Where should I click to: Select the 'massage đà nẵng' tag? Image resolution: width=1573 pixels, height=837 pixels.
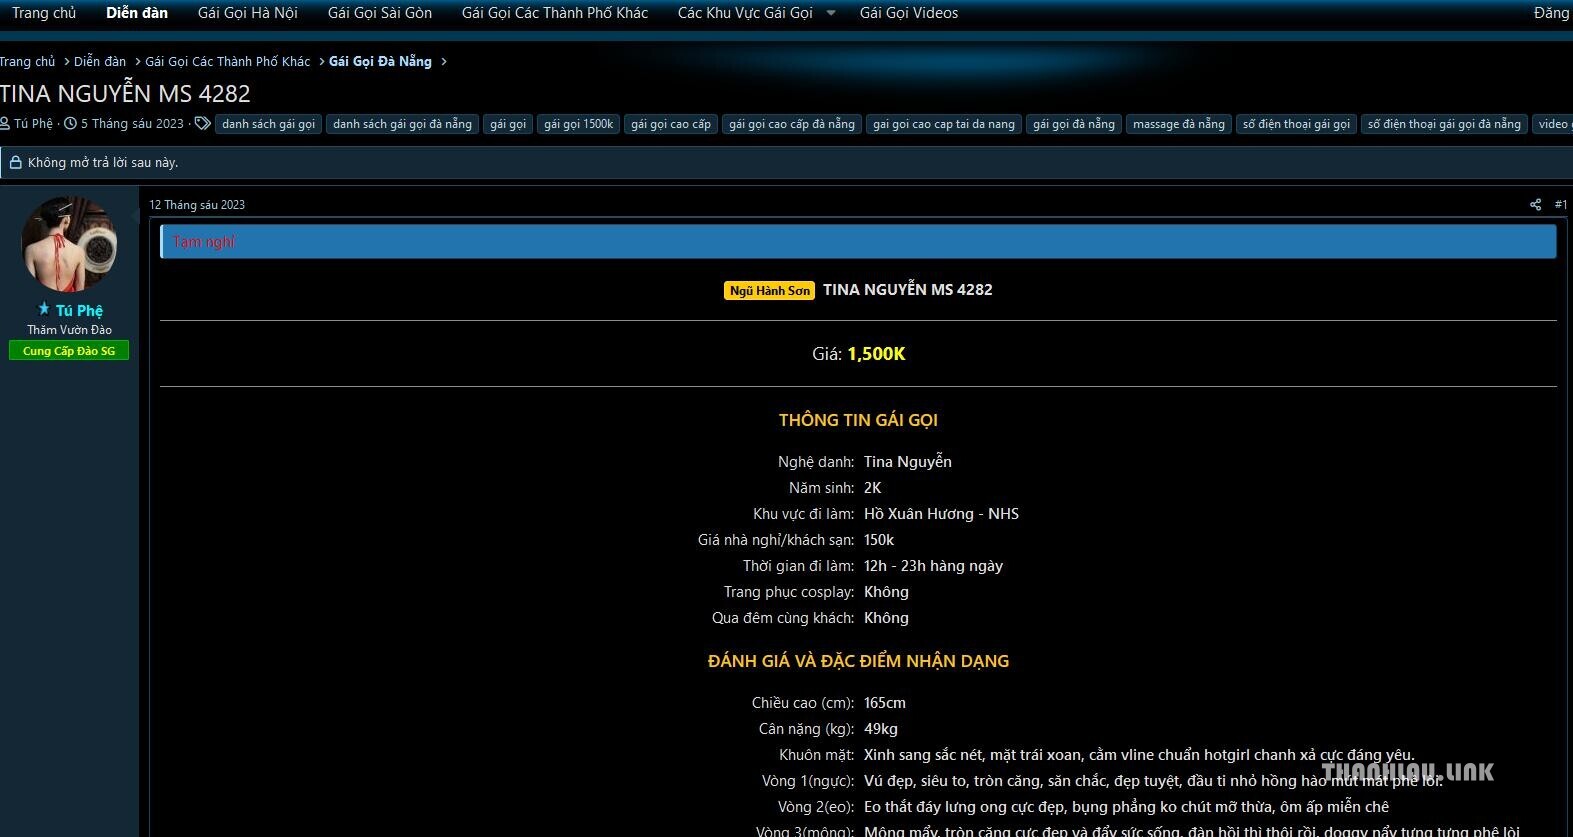[x=1179, y=124]
